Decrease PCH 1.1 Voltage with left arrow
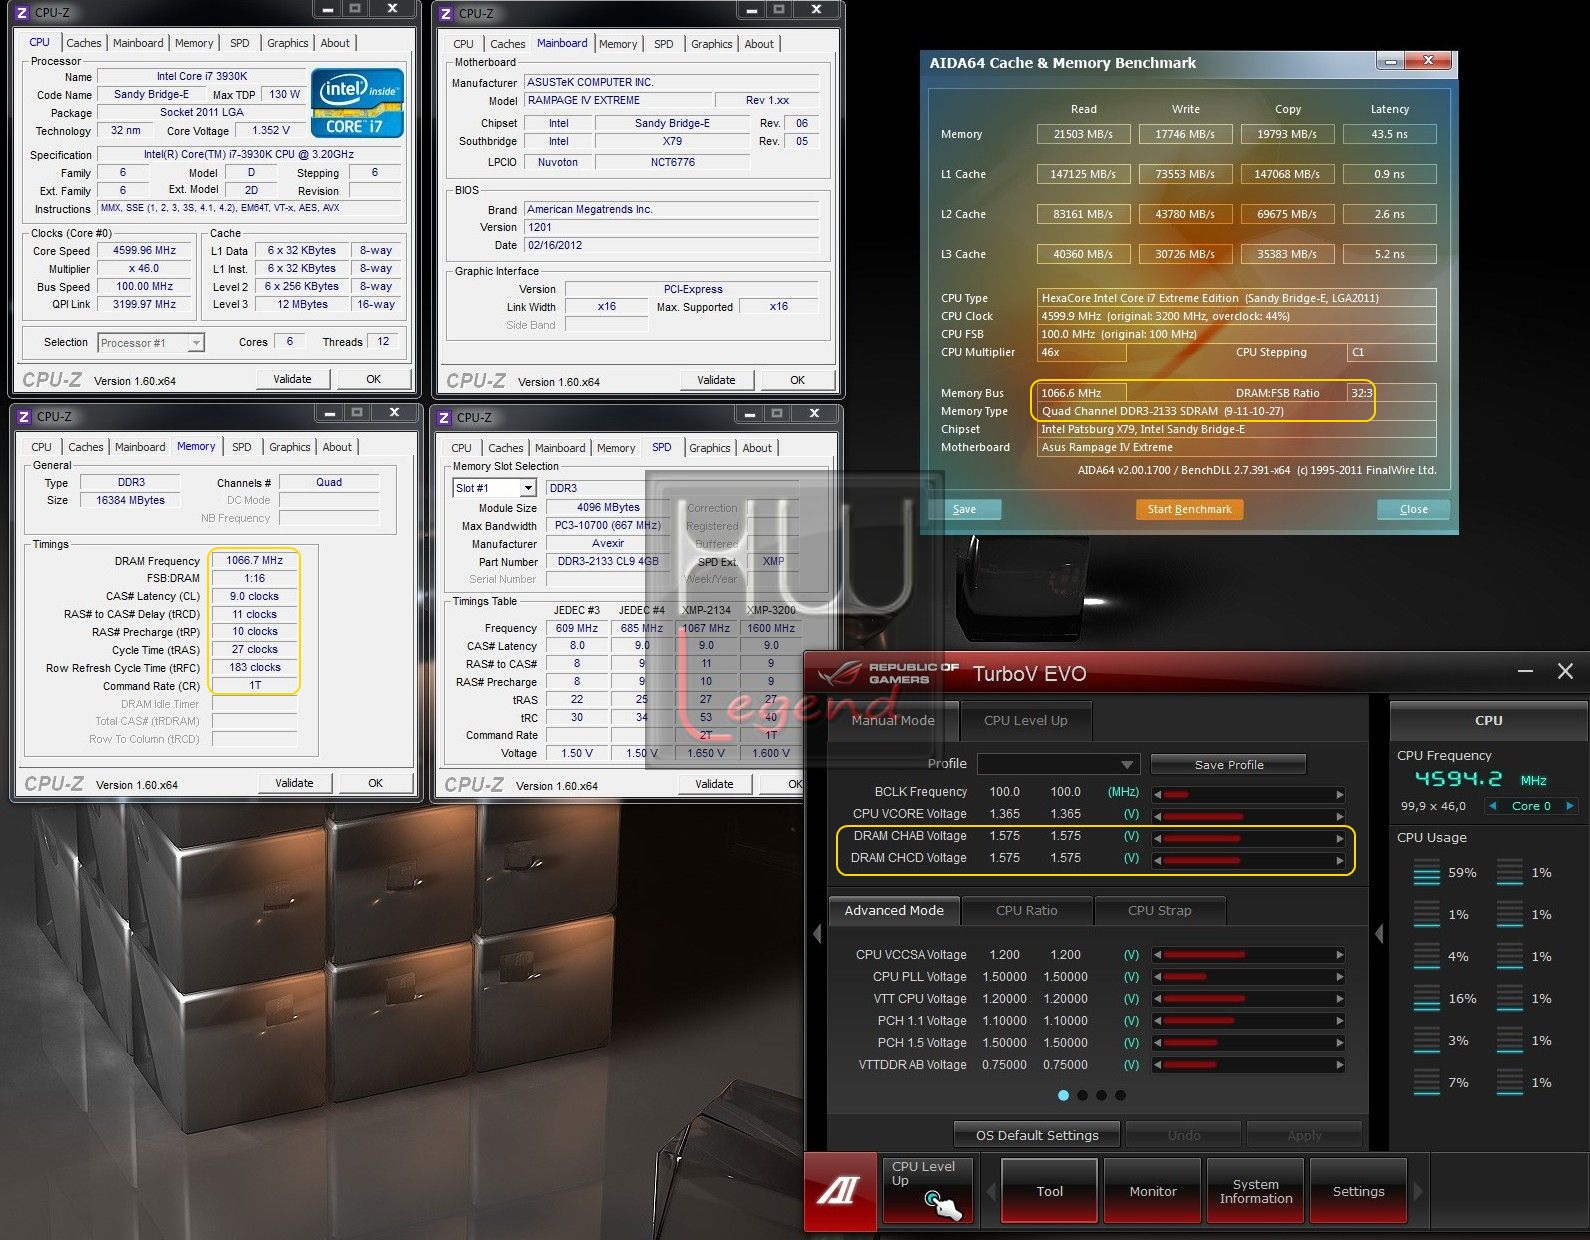The image size is (1590, 1240). (1158, 1021)
